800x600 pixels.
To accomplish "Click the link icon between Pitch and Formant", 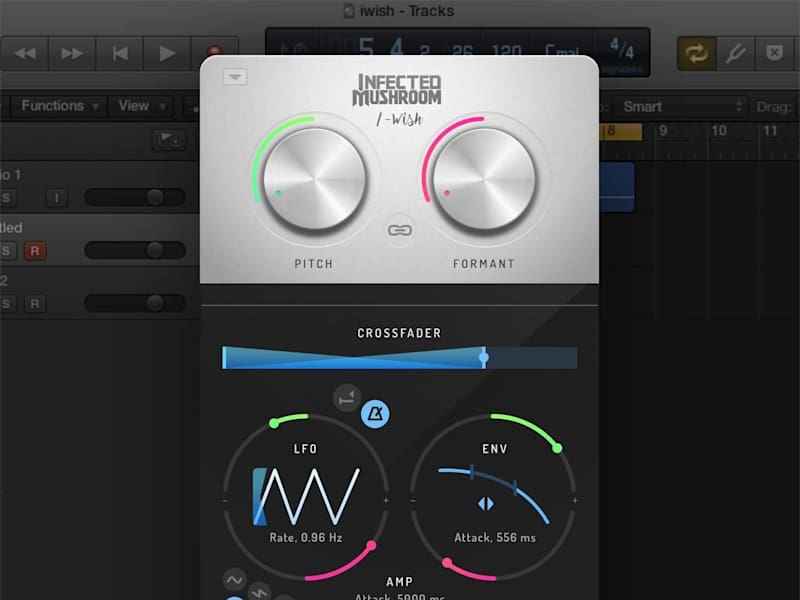I will [x=399, y=230].
